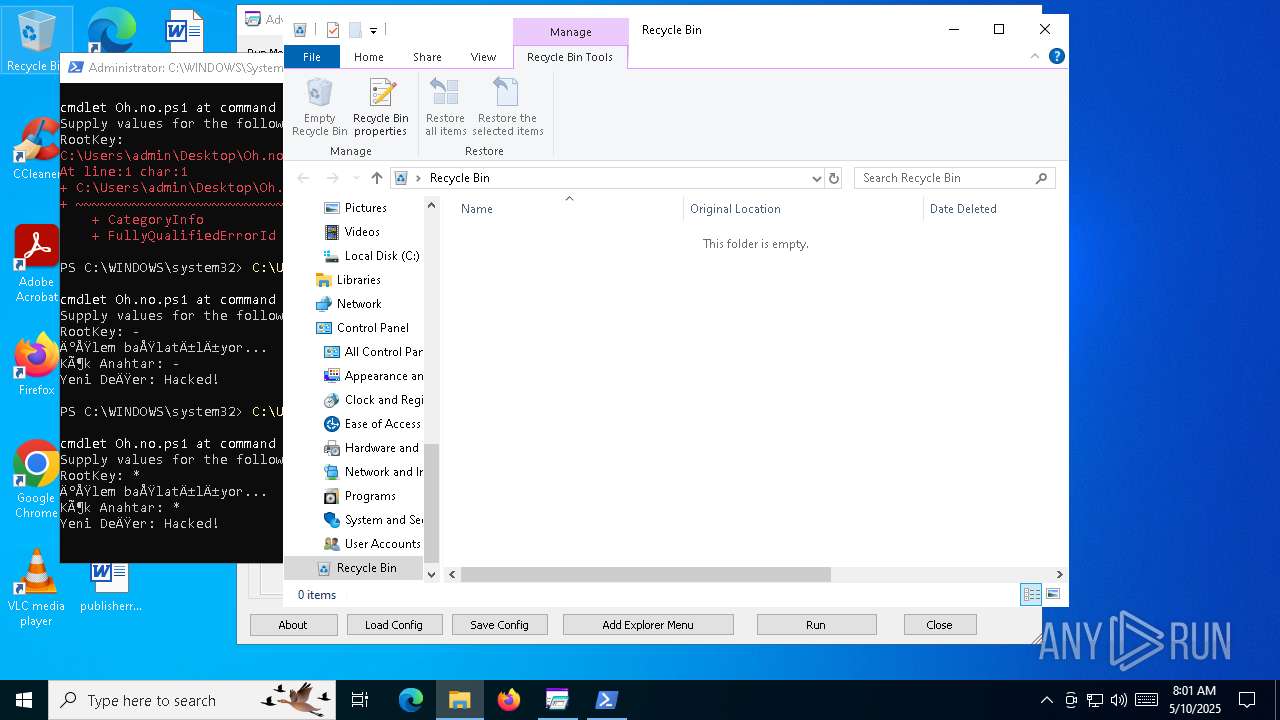The height and width of the screenshot is (720, 1280).
Task: Click the Load Config button
Action: pyautogui.click(x=394, y=625)
